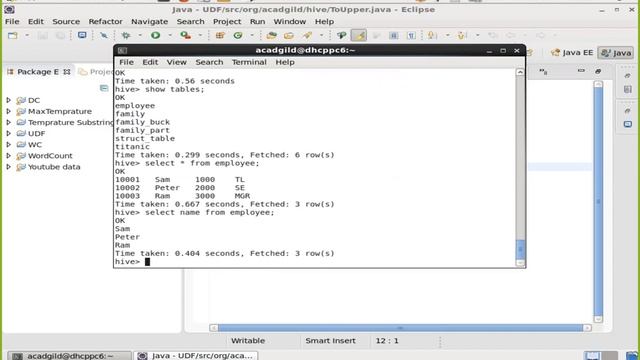Image resolution: width=640 pixels, height=360 pixels.
Task: Open the External Tools dropdown arrow
Action: [x=200, y=36]
